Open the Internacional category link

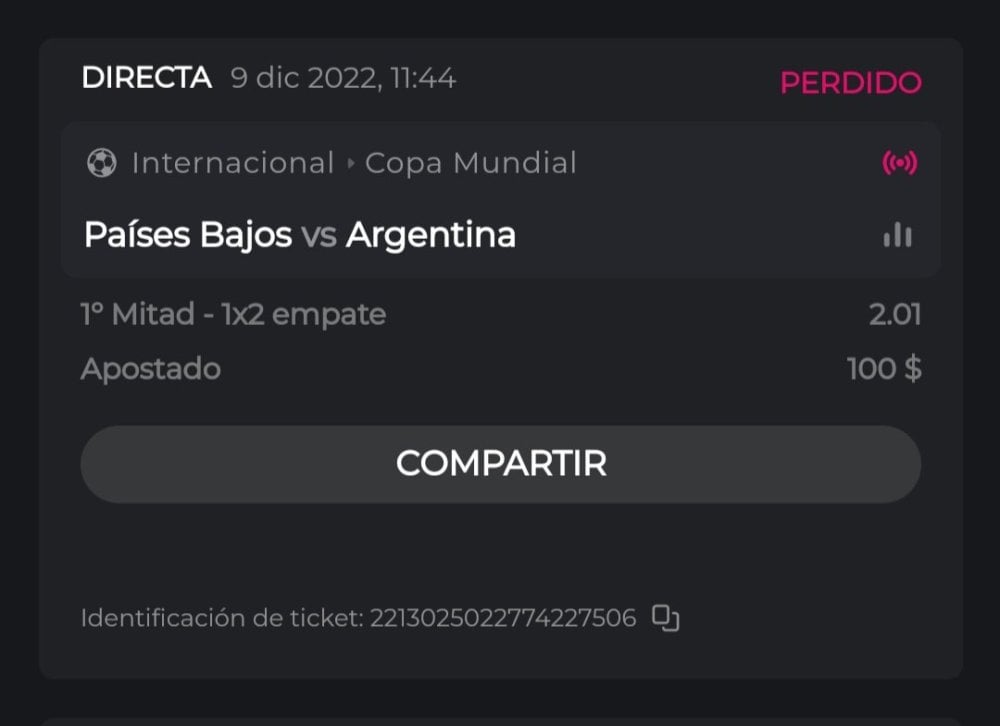point(233,163)
